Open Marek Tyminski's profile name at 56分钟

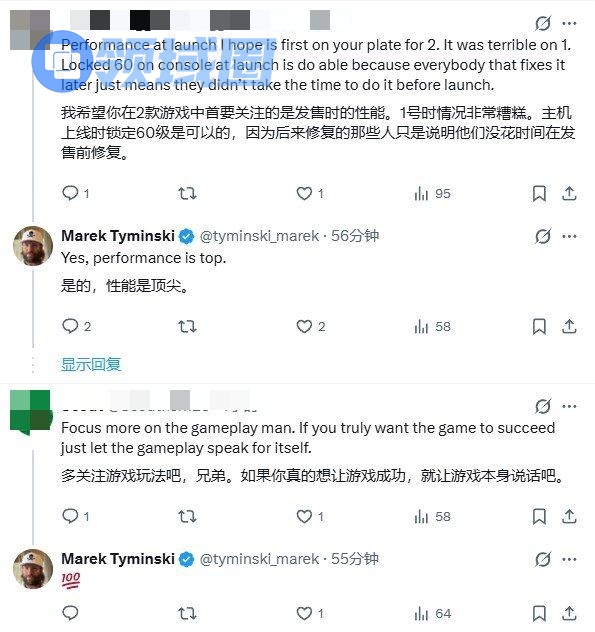(x=118, y=236)
